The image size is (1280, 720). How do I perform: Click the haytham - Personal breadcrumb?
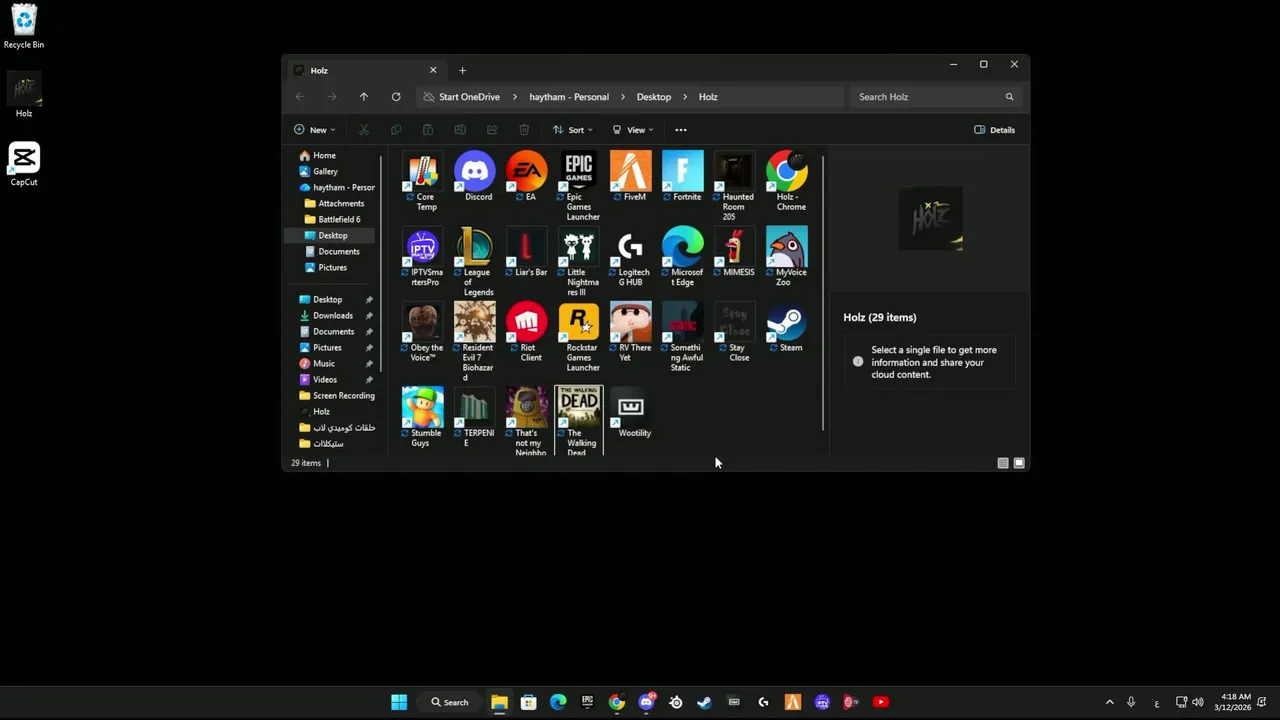tap(569, 97)
